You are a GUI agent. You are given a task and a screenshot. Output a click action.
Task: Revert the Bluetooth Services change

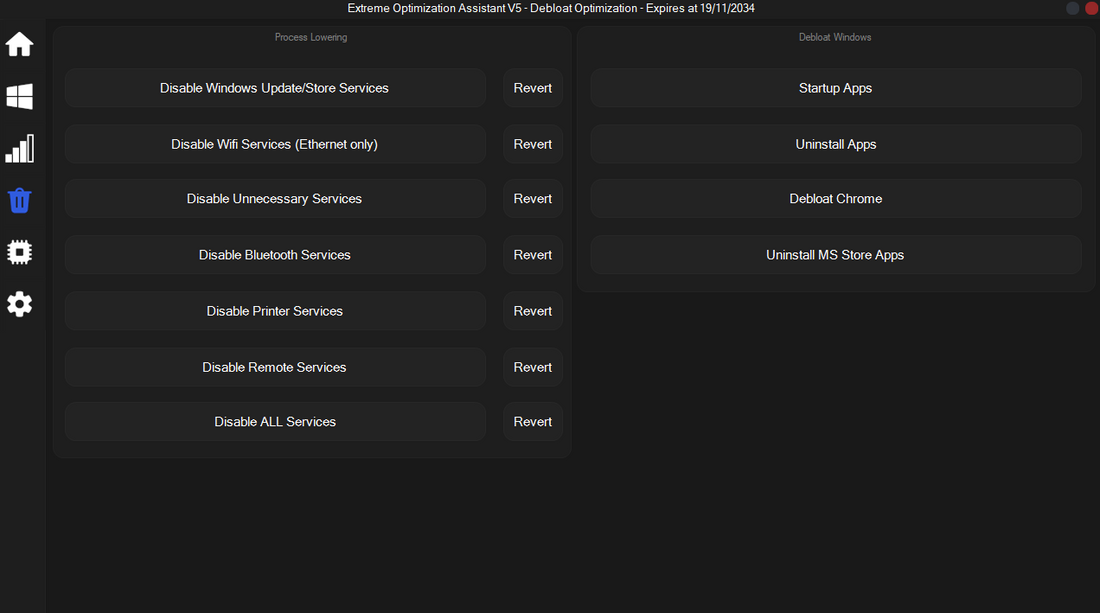(532, 254)
